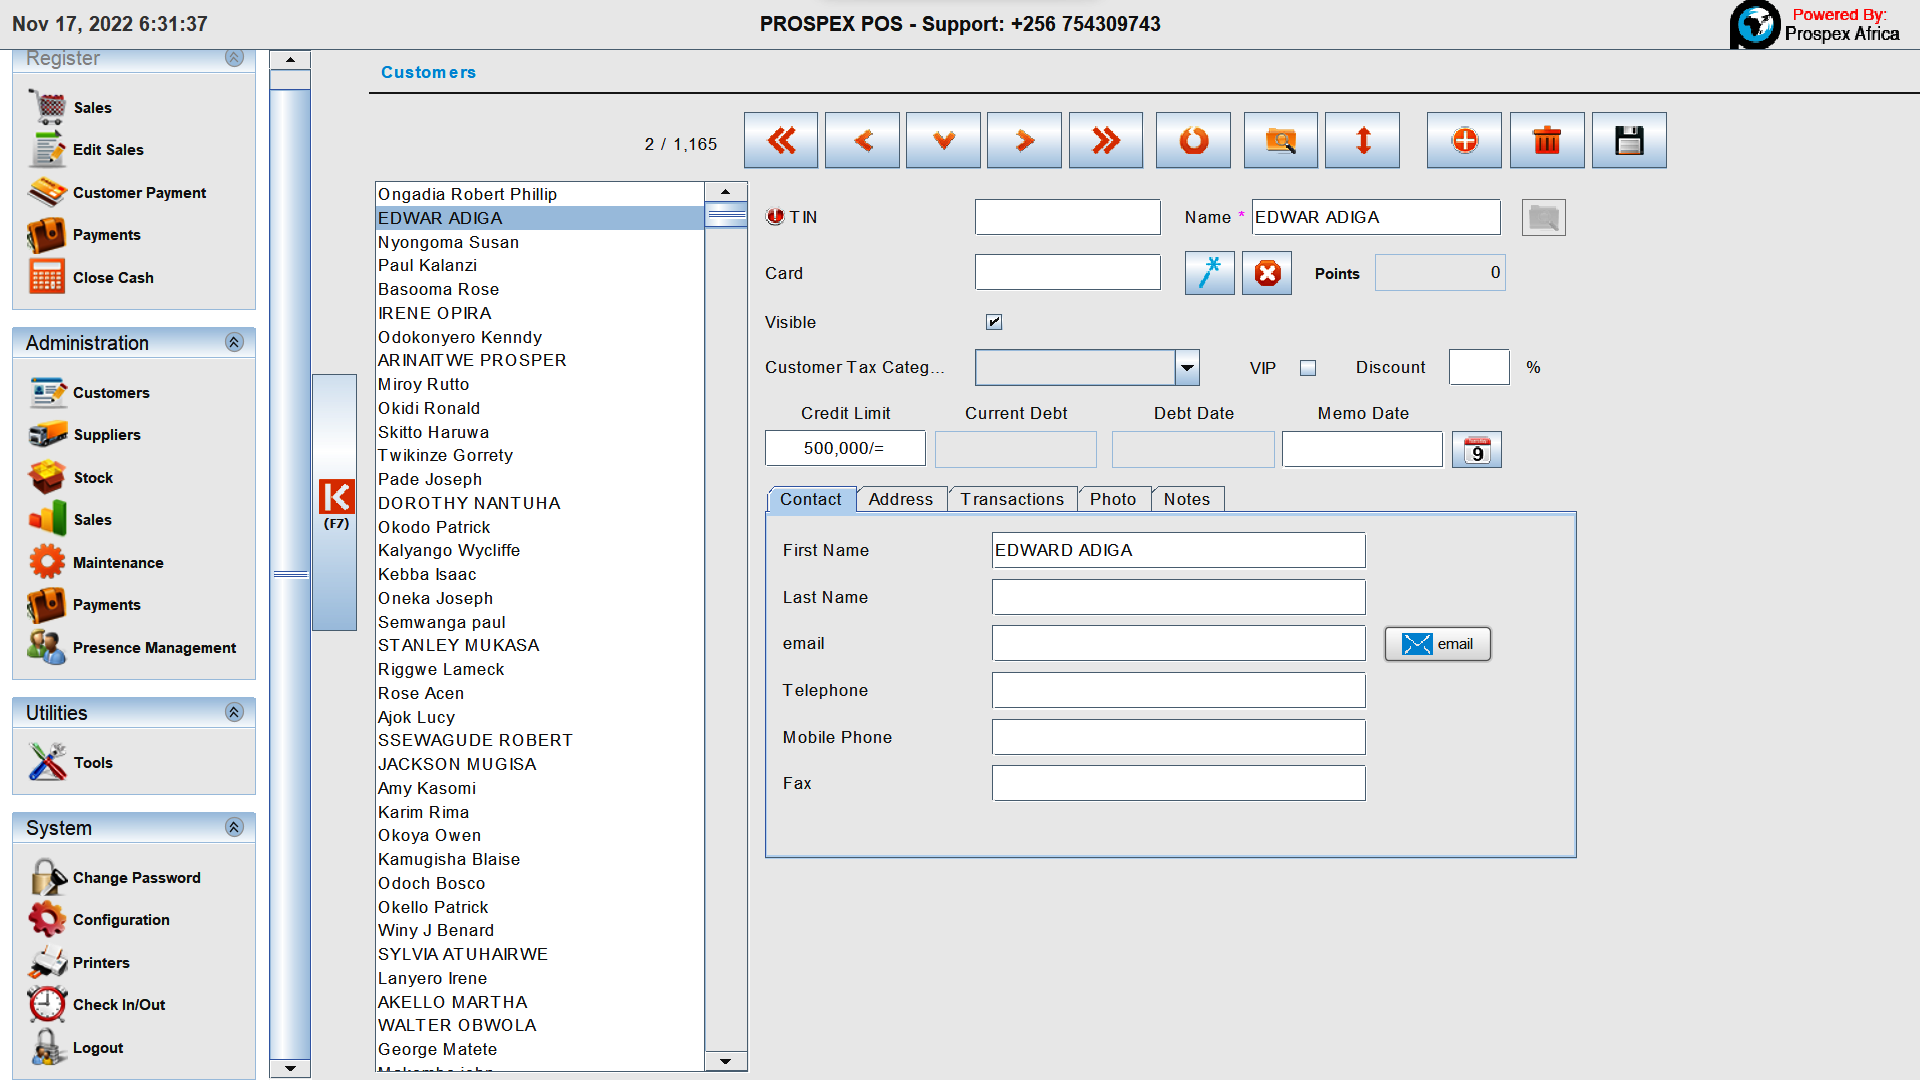Clear card with red X icon
The width and height of the screenshot is (1920, 1080).
point(1267,273)
